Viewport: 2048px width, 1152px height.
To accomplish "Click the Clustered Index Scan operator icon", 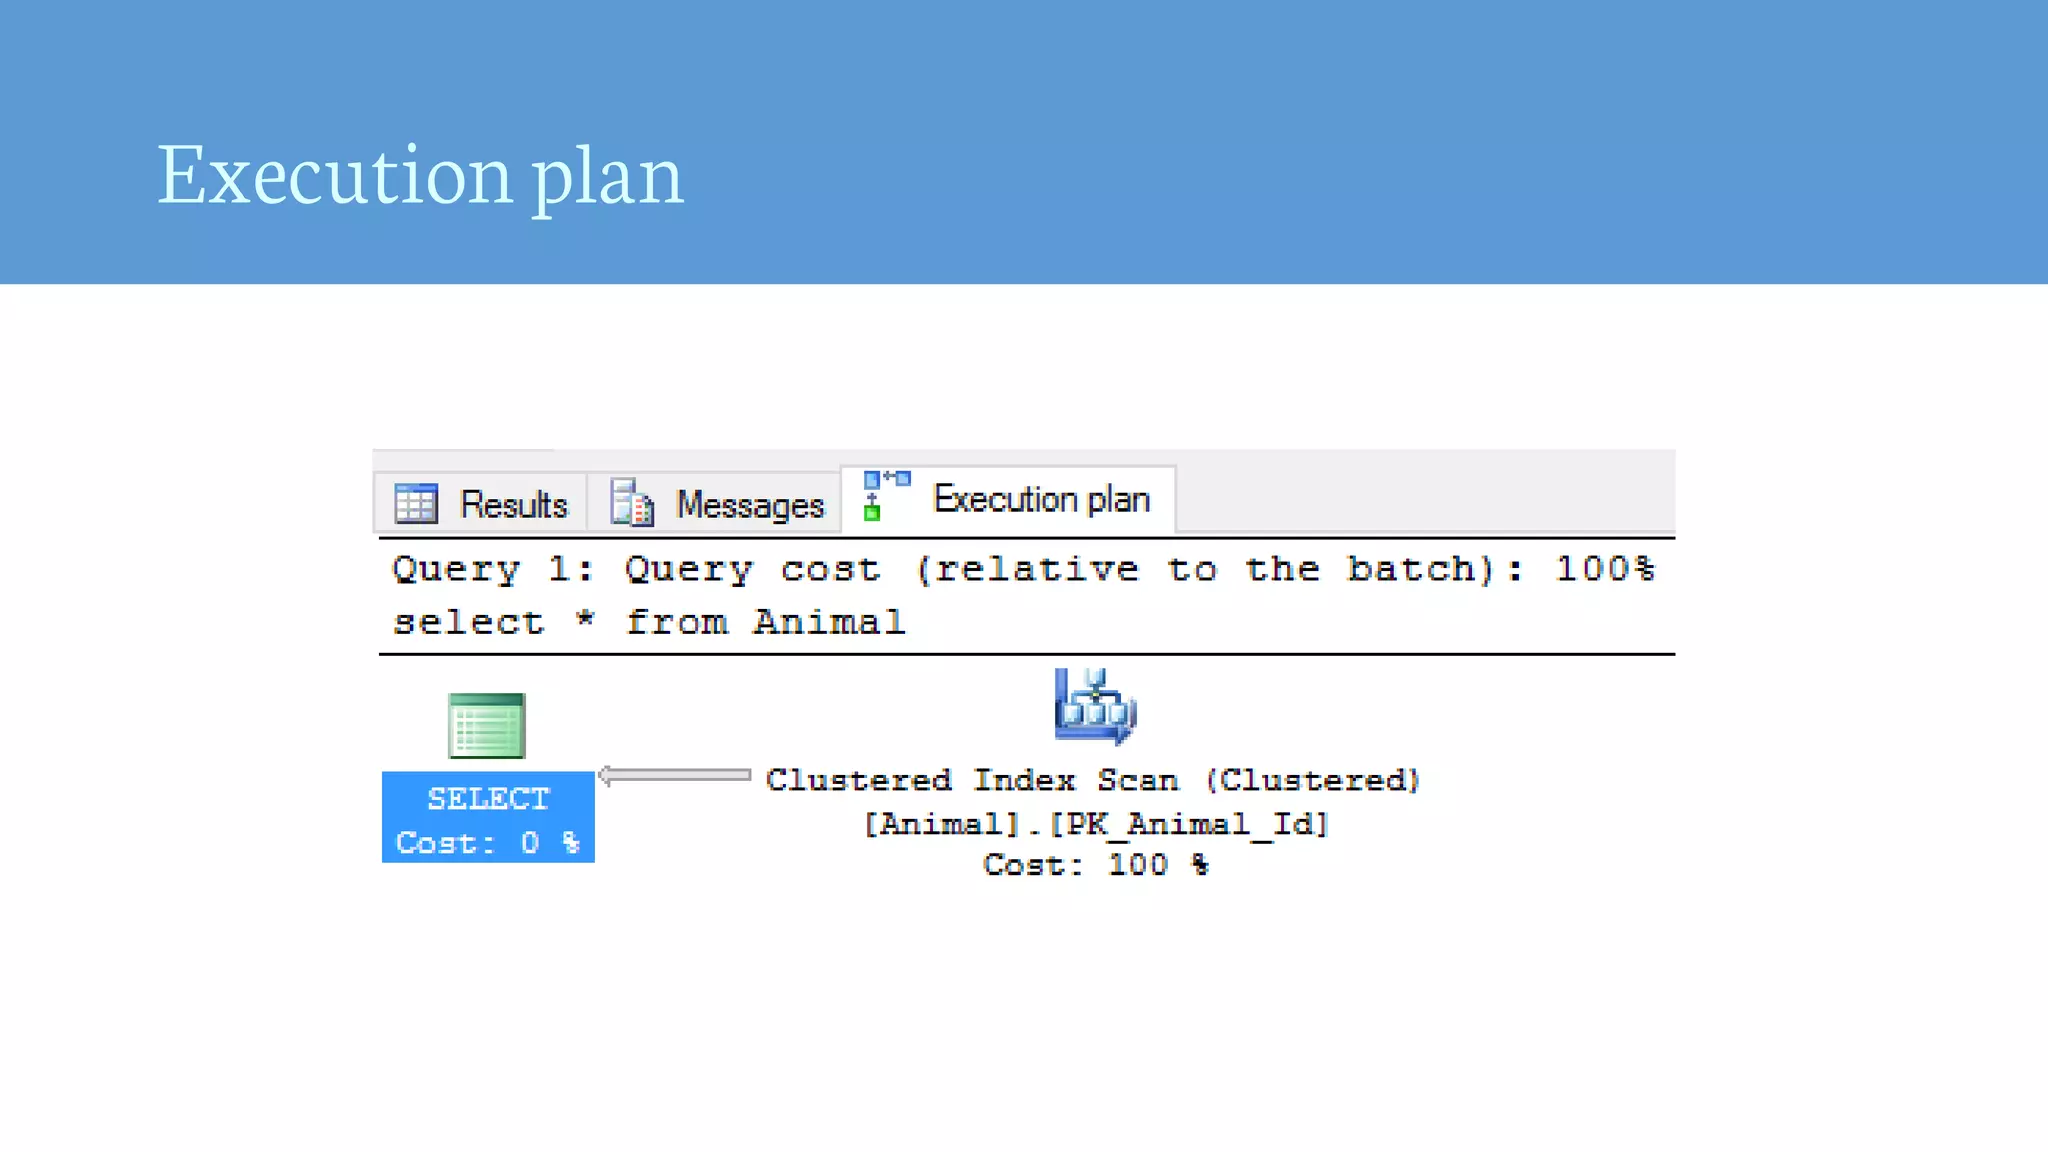I will coord(1095,706).
